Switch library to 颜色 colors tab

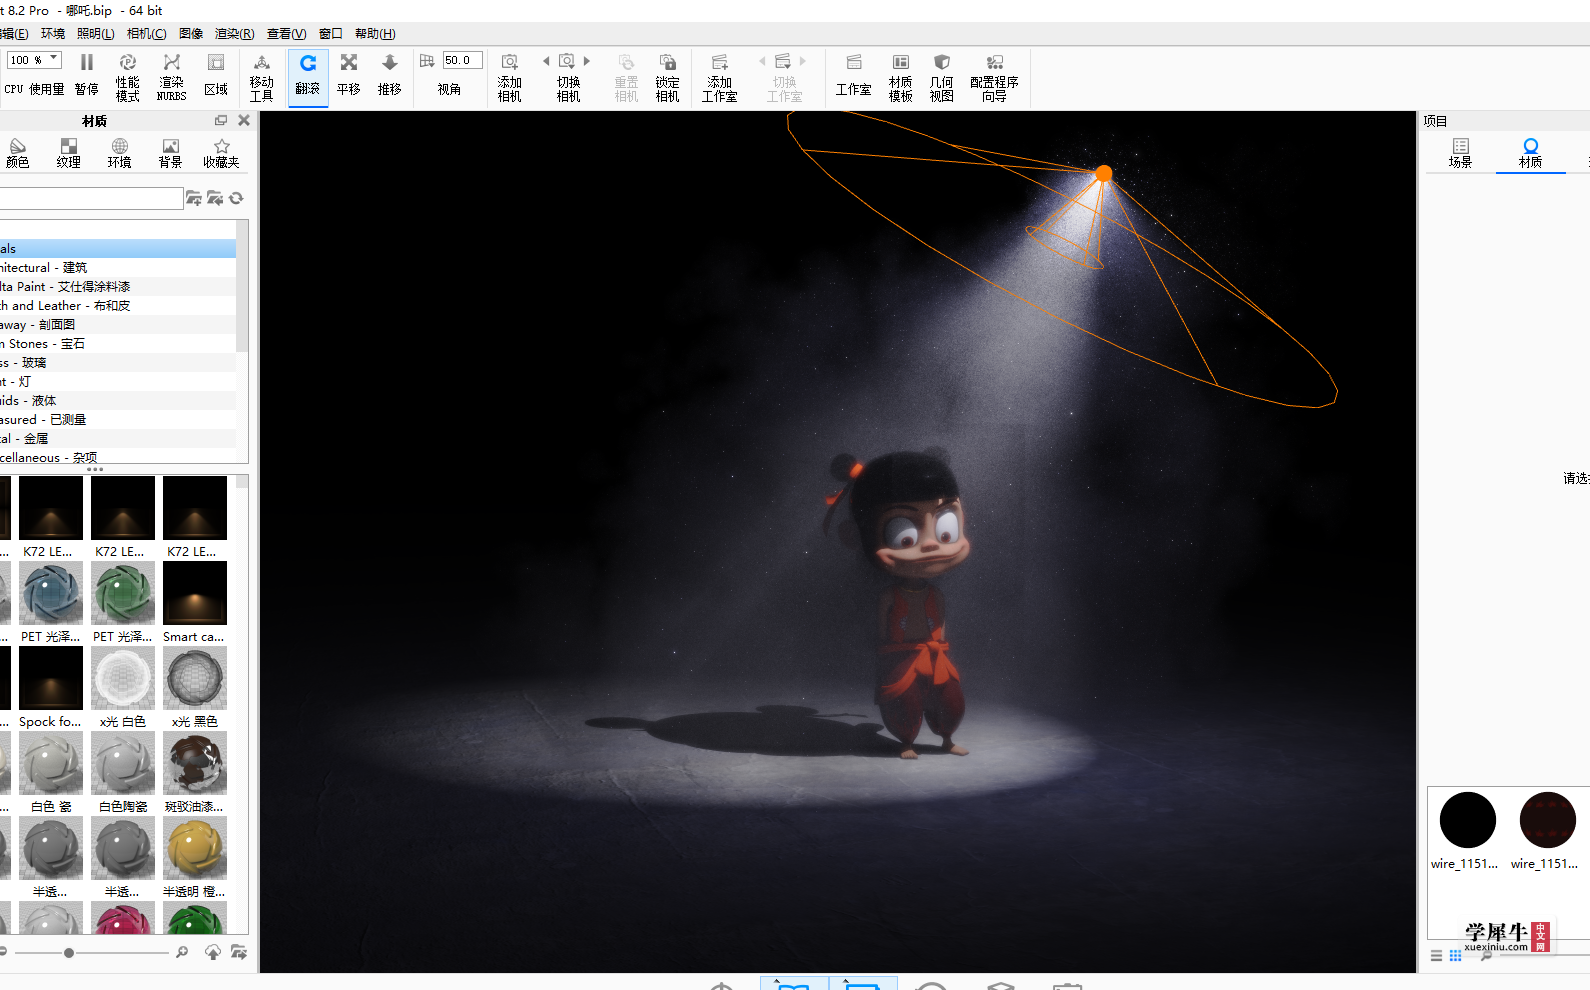point(18,153)
